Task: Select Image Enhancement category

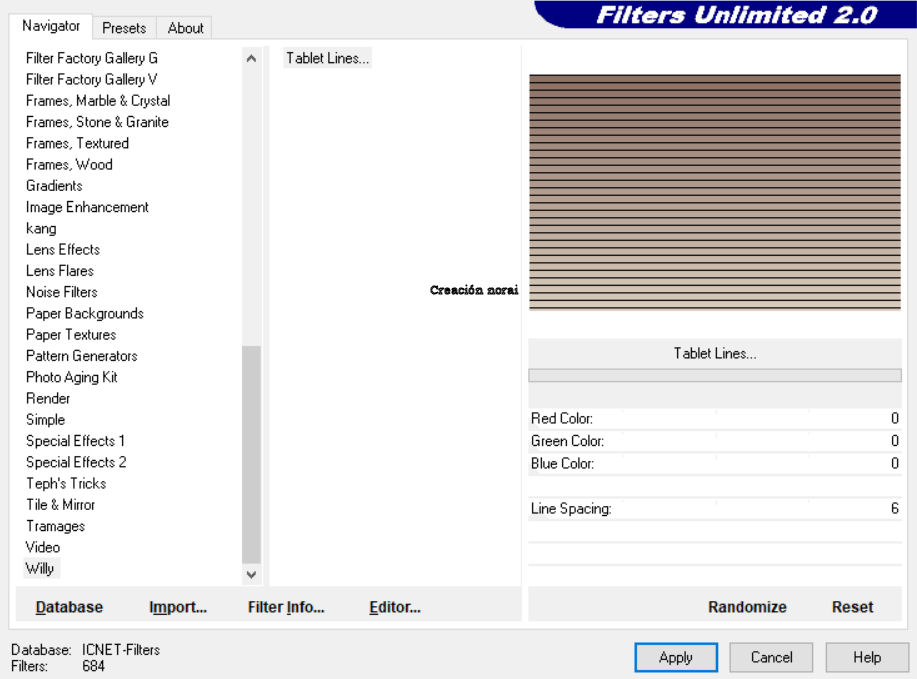Action: pyautogui.click(x=87, y=207)
